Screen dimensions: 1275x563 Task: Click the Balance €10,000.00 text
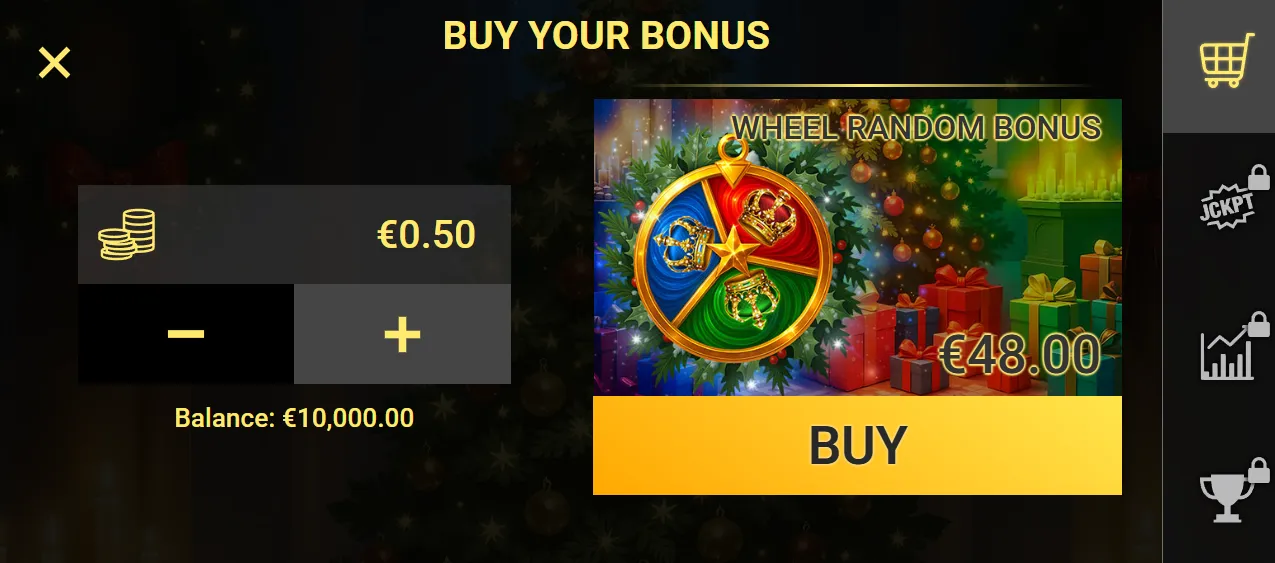pos(294,418)
